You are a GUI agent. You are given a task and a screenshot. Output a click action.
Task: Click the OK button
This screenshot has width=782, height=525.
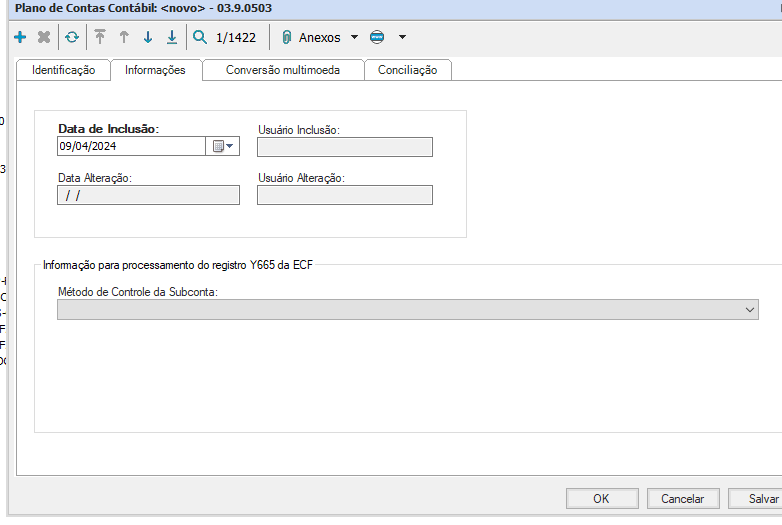pyautogui.click(x=601, y=498)
